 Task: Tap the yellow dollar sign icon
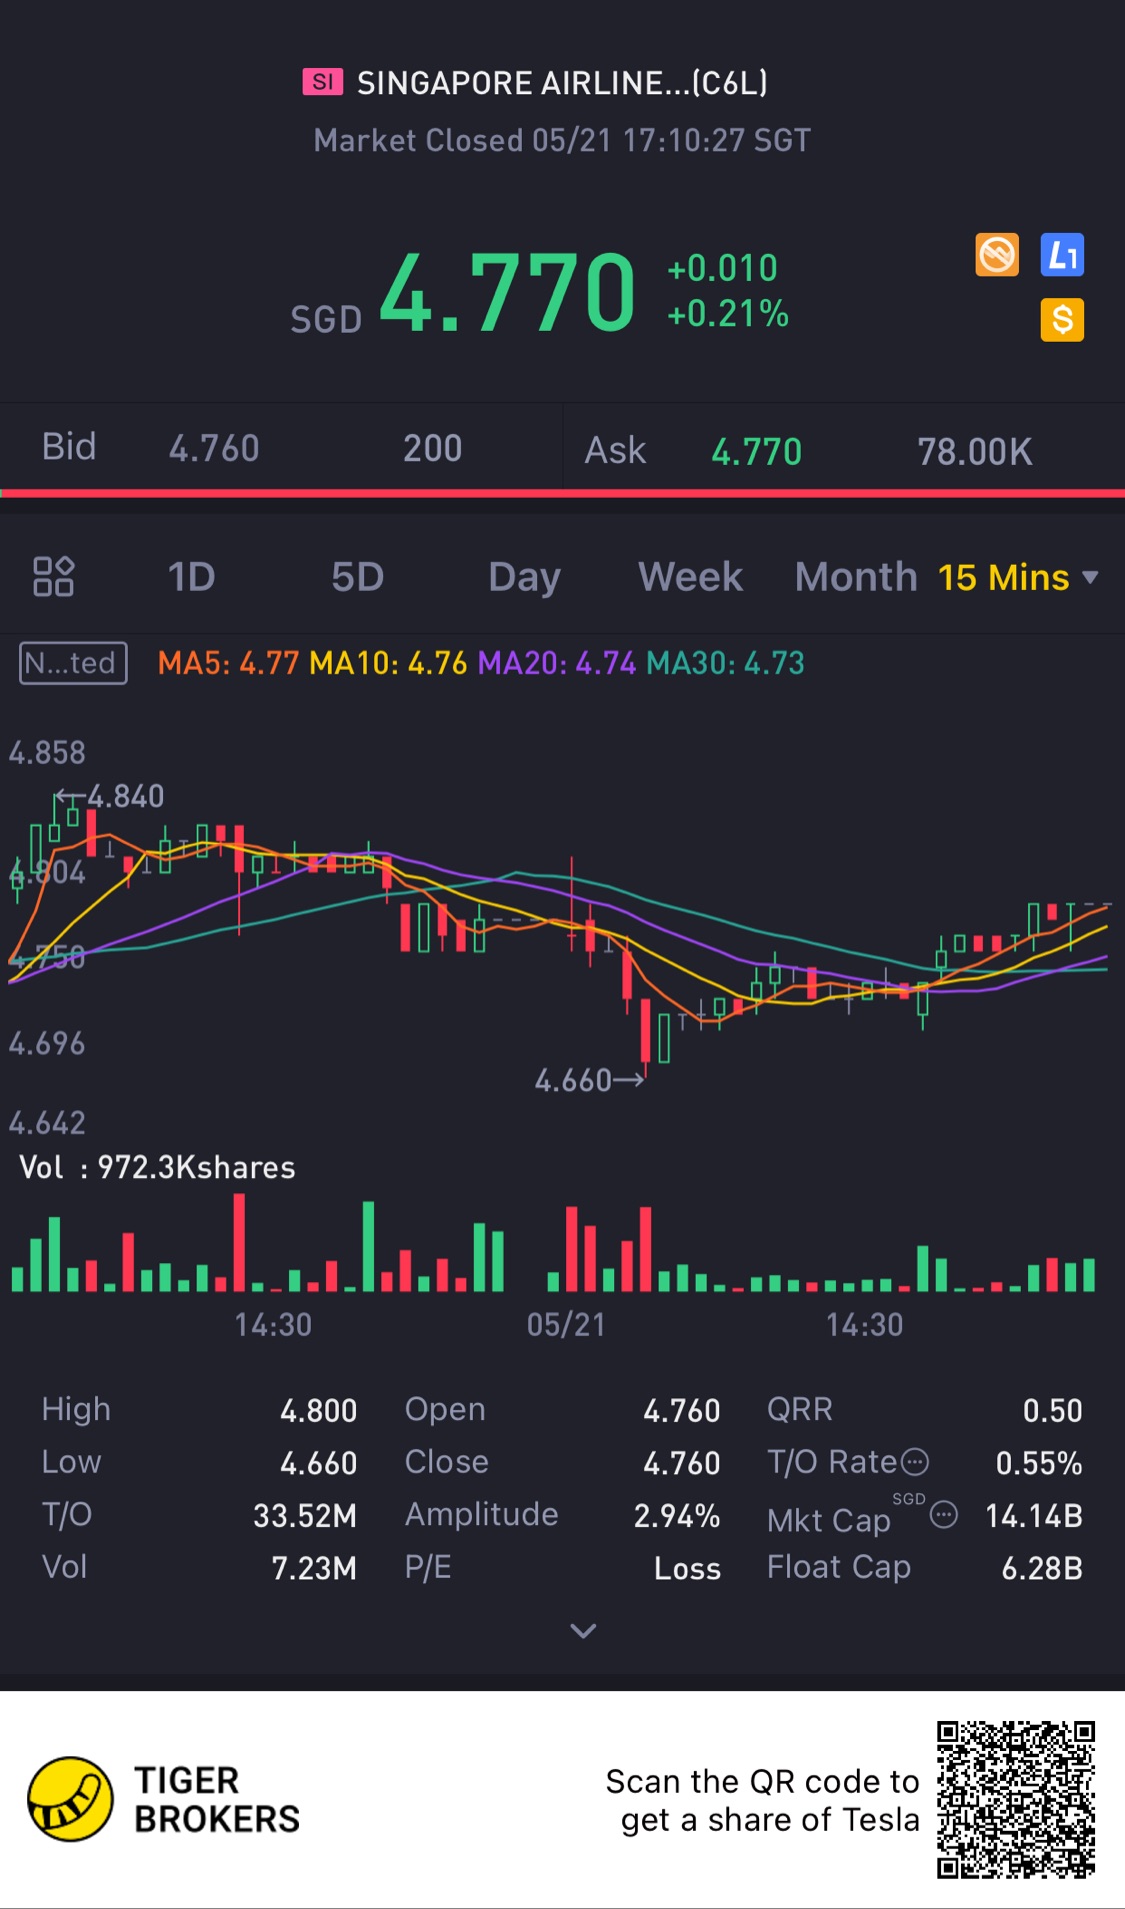point(1062,320)
